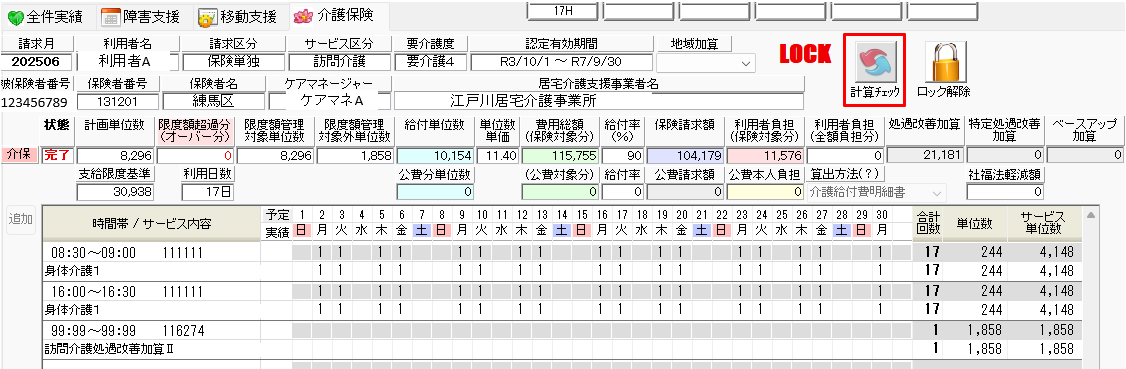
Task: Click the 保険請求額 value 104,179
Action: pos(685,155)
